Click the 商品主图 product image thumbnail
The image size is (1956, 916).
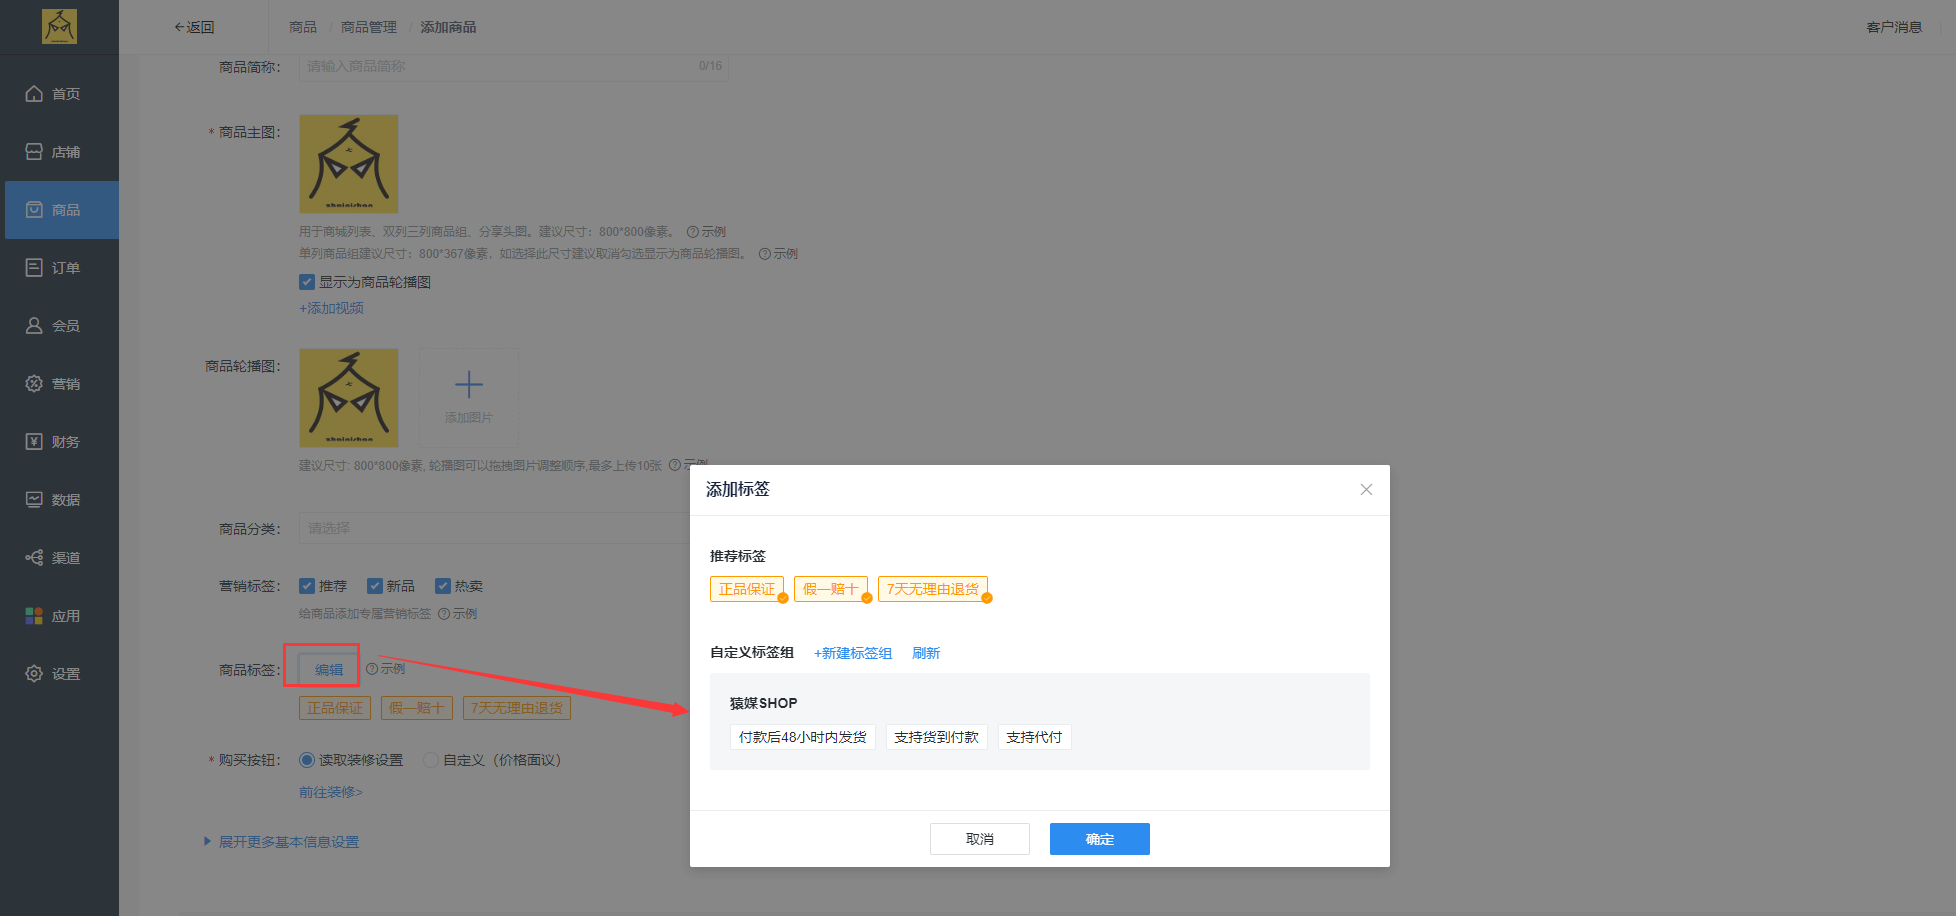click(348, 163)
